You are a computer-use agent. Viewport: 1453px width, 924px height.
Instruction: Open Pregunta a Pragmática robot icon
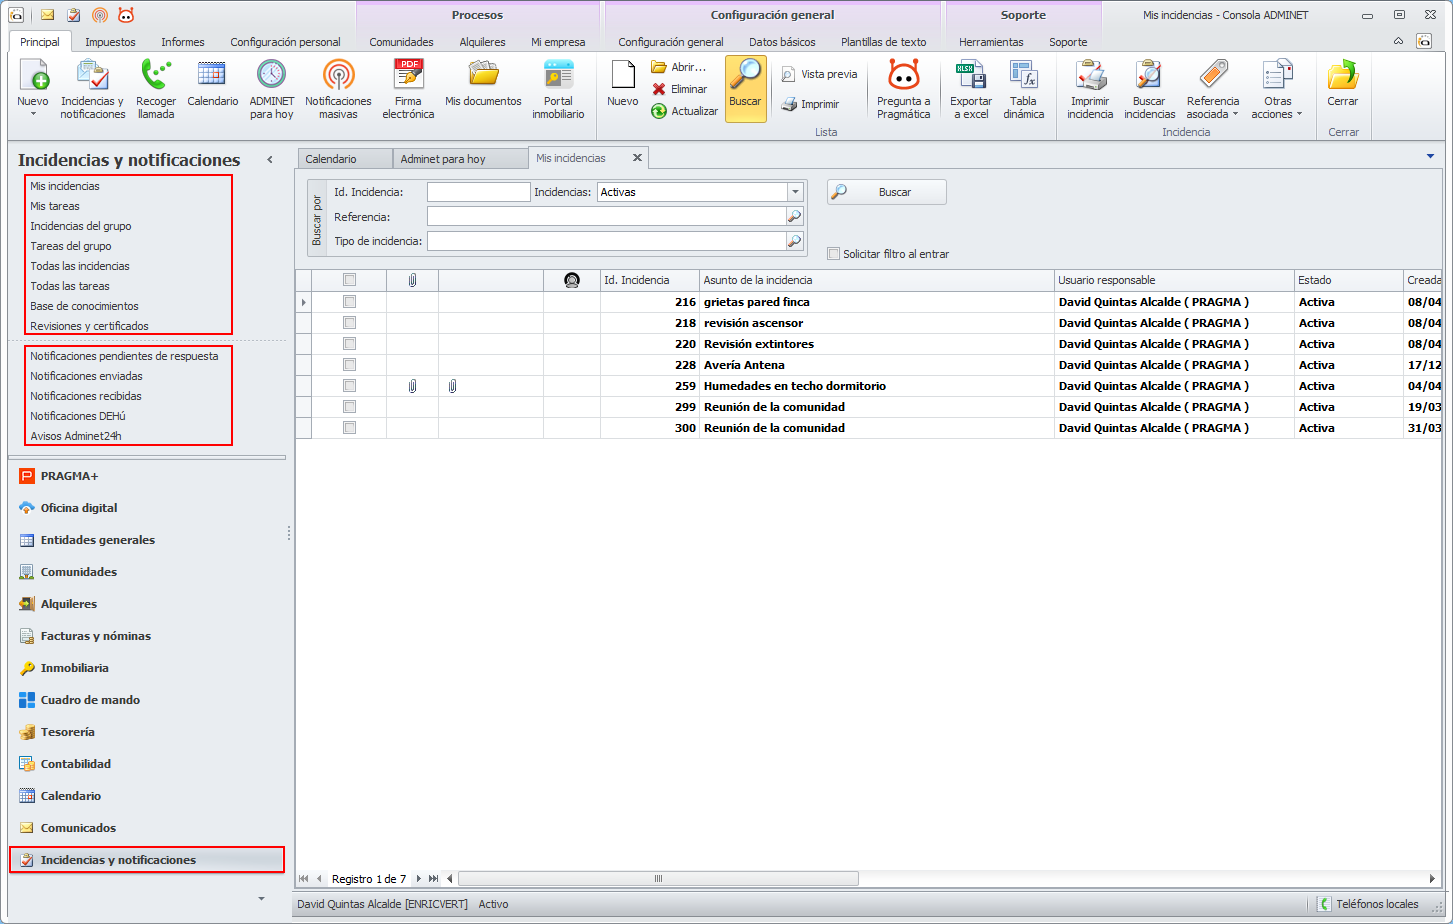tap(903, 76)
